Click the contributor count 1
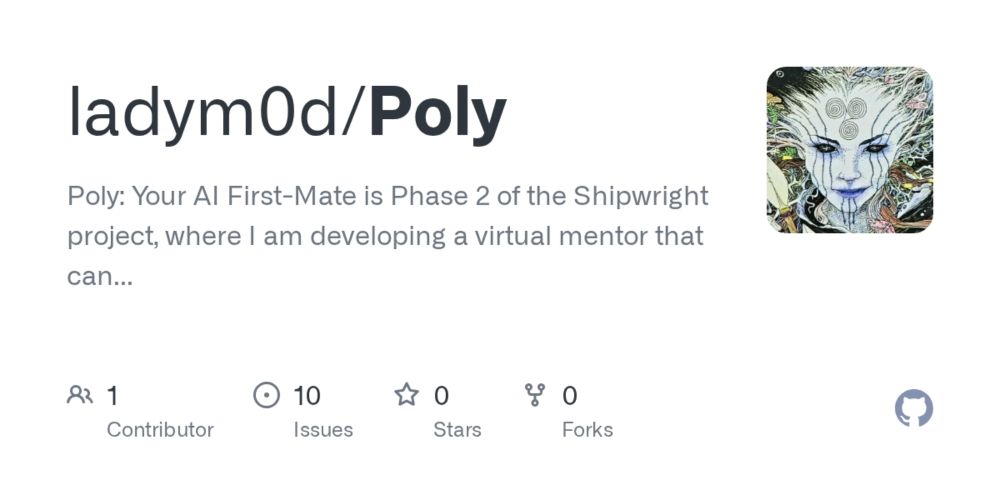 112,396
